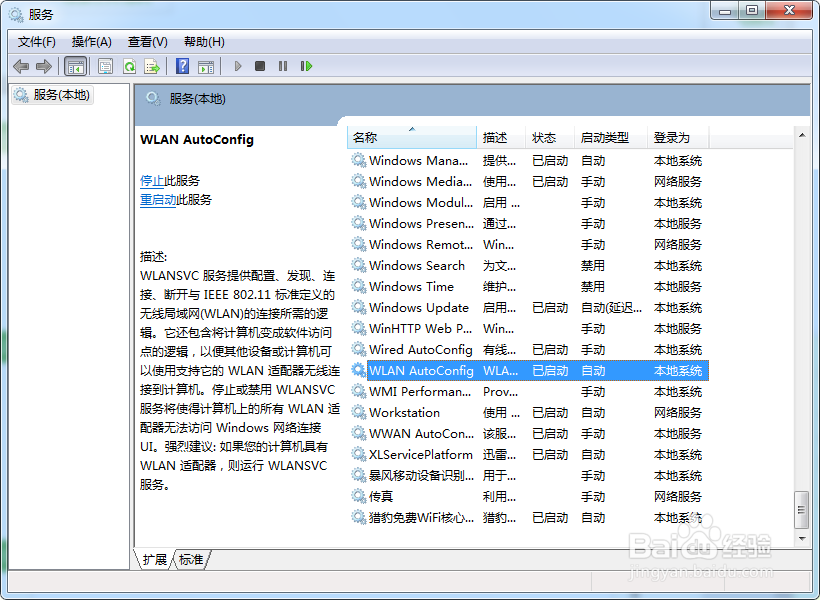
Task: Maximize the 服务 window
Action: tap(752, 11)
